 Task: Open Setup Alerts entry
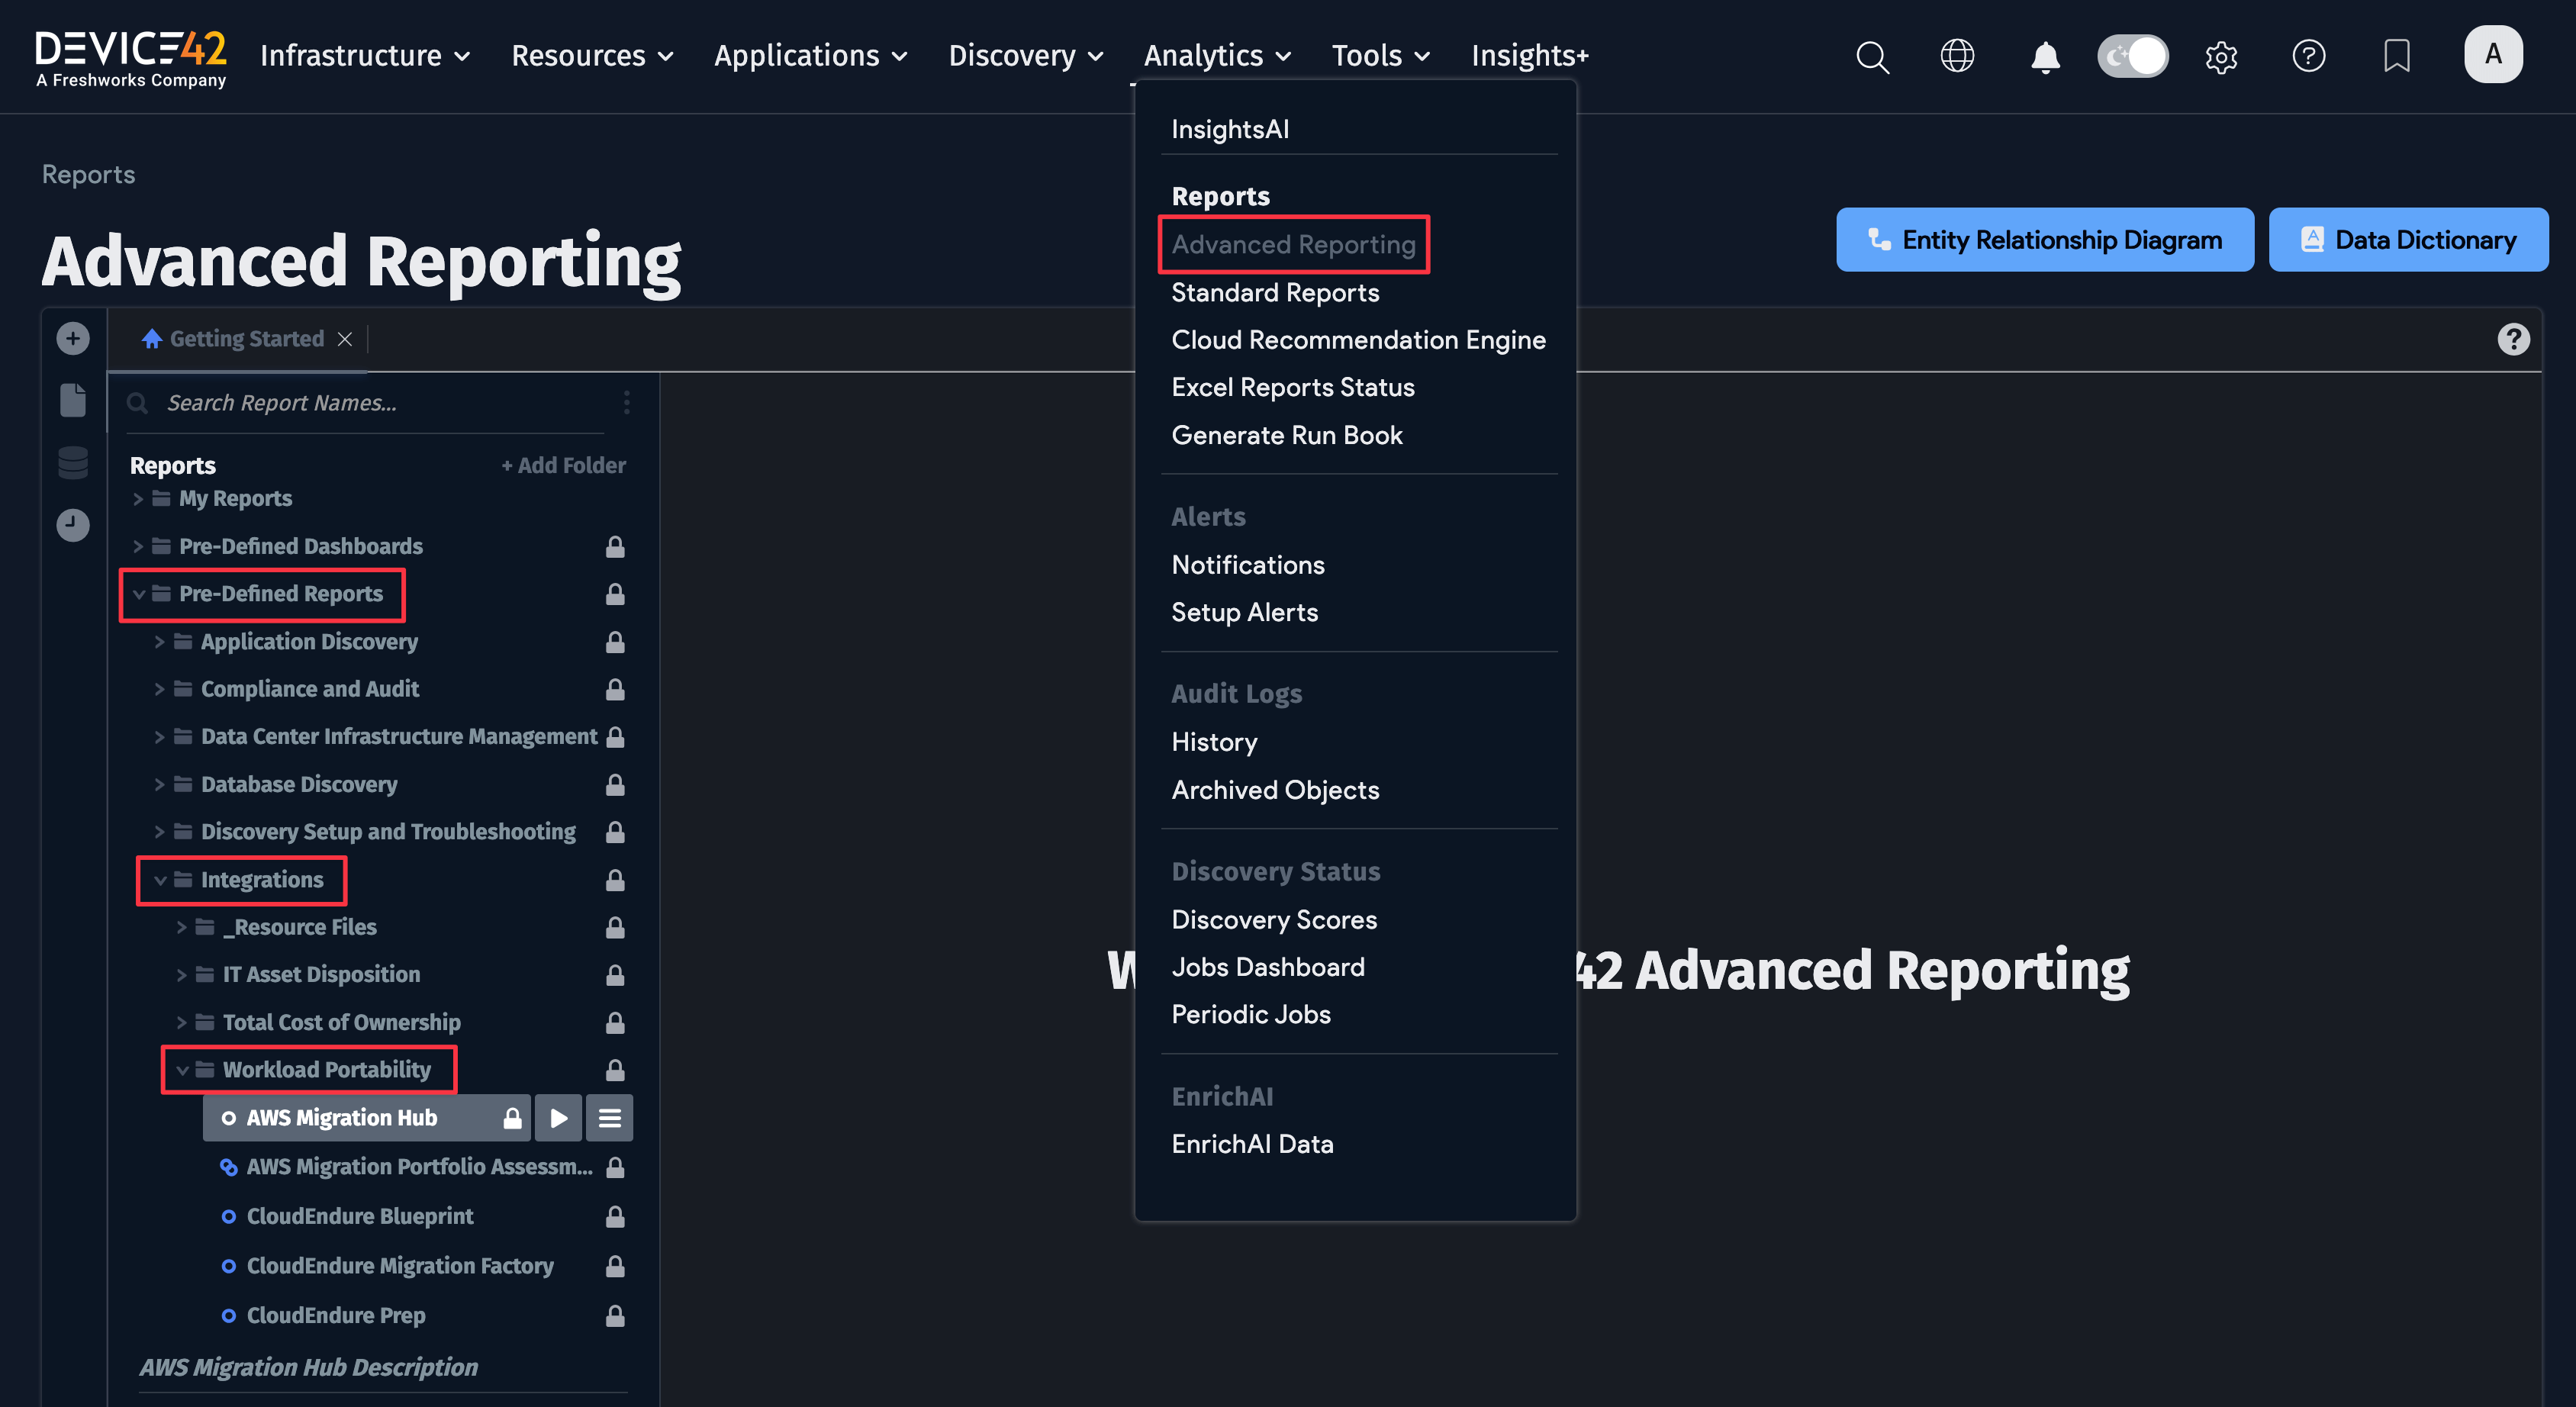[x=1244, y=612]
